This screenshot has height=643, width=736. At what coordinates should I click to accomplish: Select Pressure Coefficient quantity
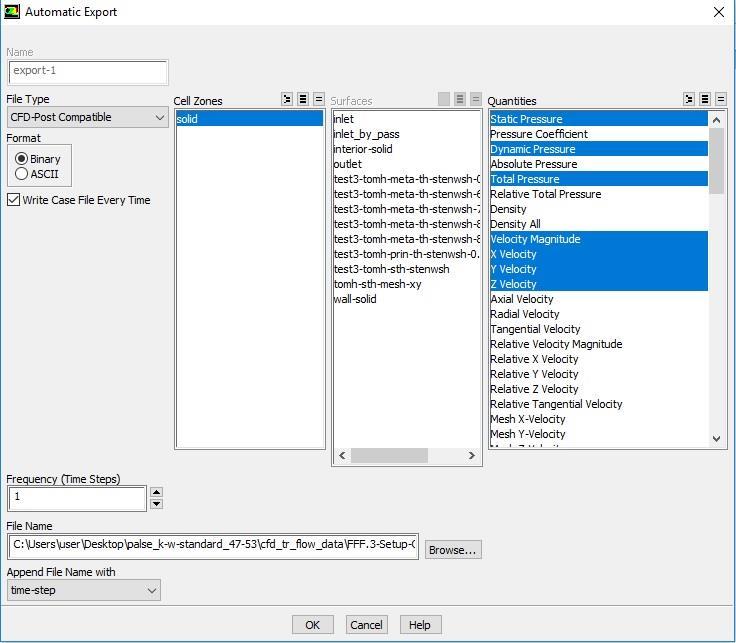click(x=599, y=134)
